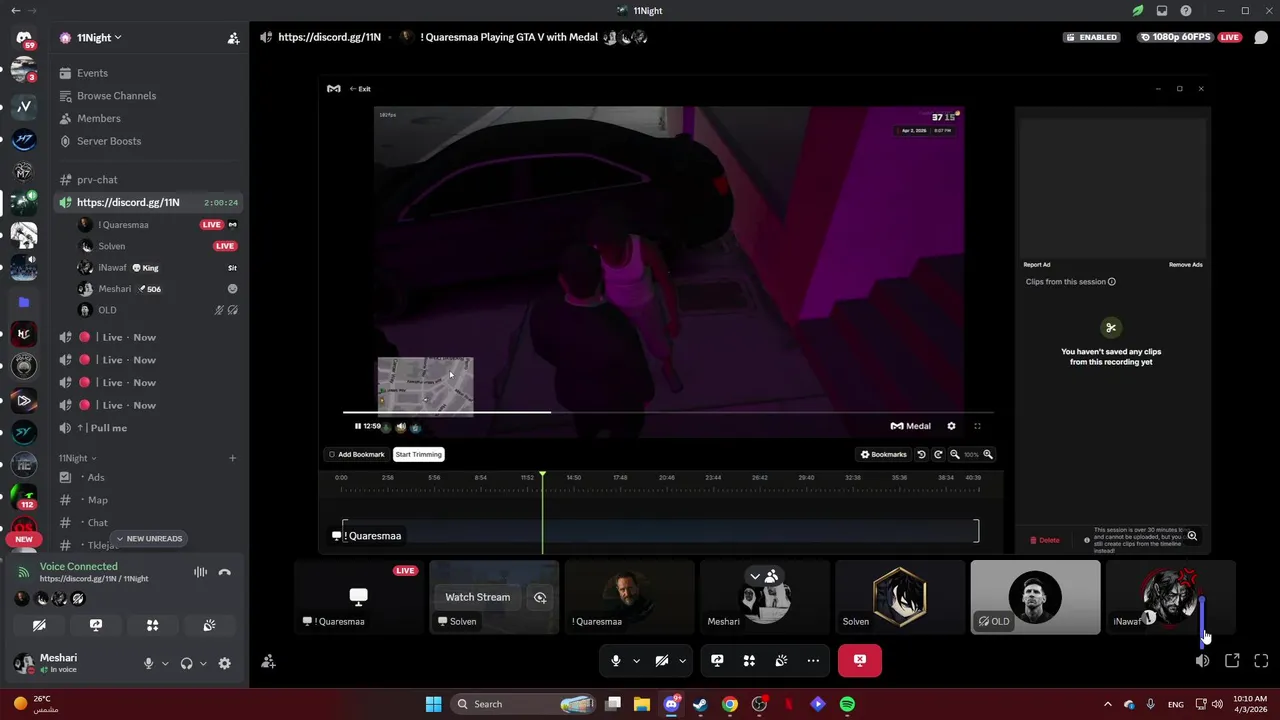The image size is (1280, 720).
Task: Expand microphone options arrow in call bar
Action: (636, 660)
